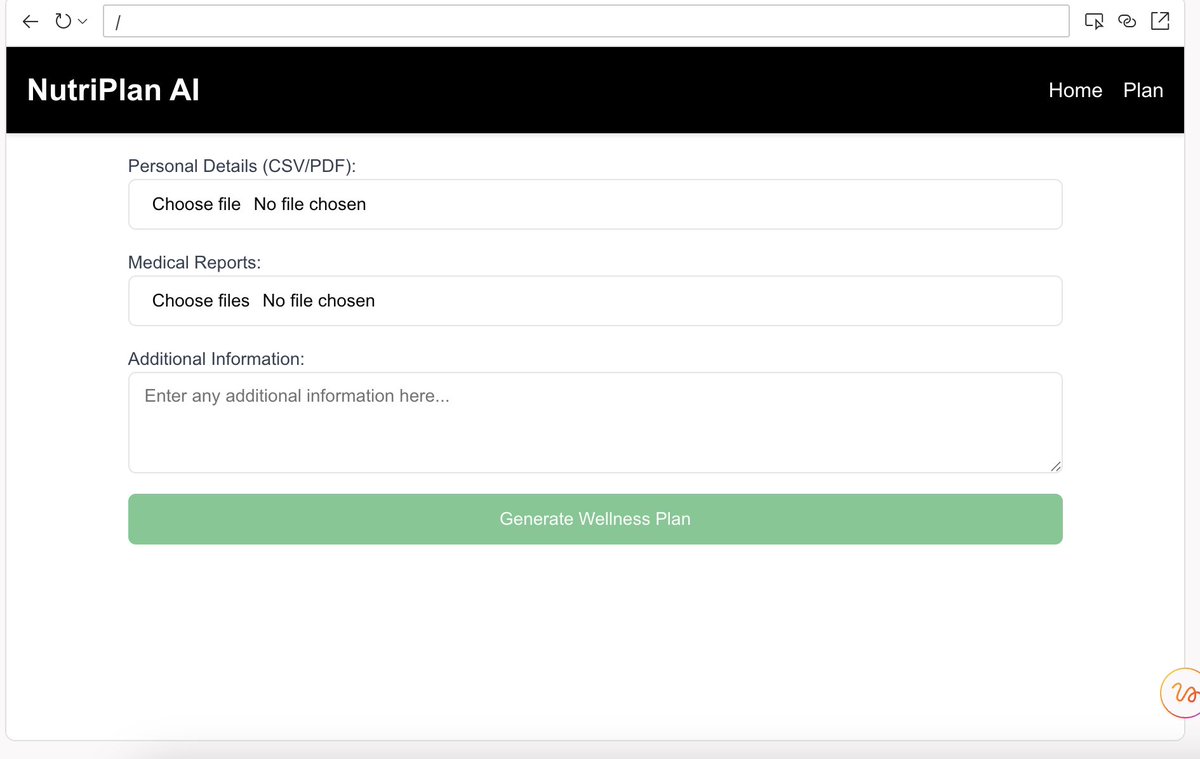Focus the URL address bar

[x=586, y=21]
